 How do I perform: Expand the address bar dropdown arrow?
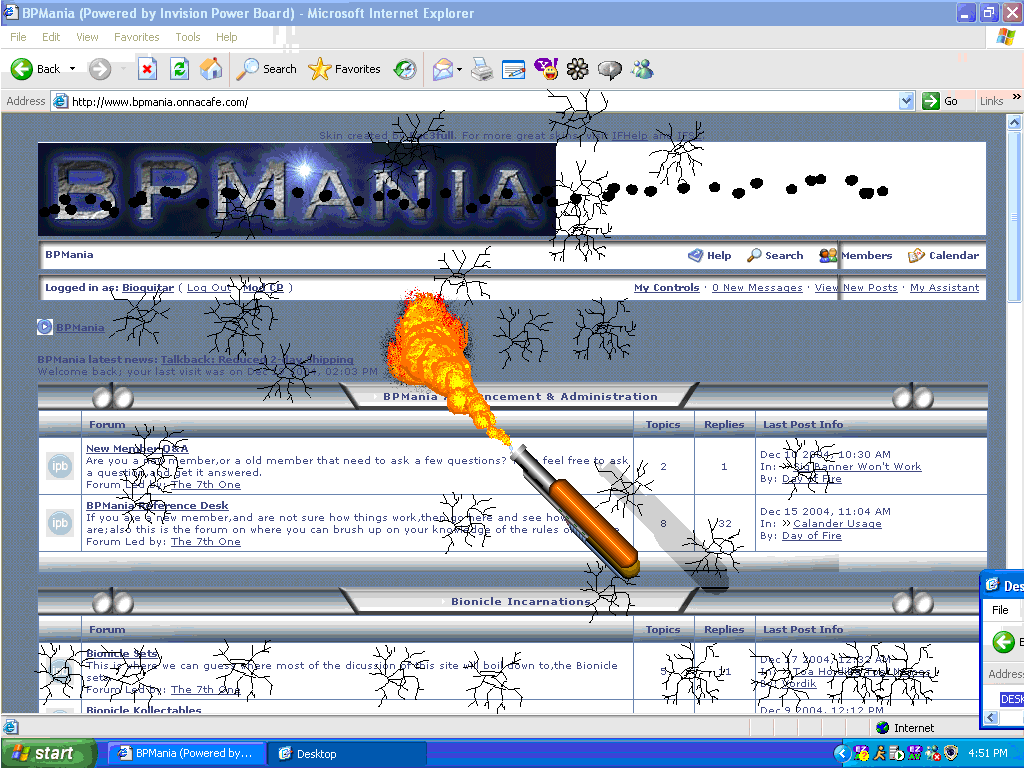(x=906, y=101)
